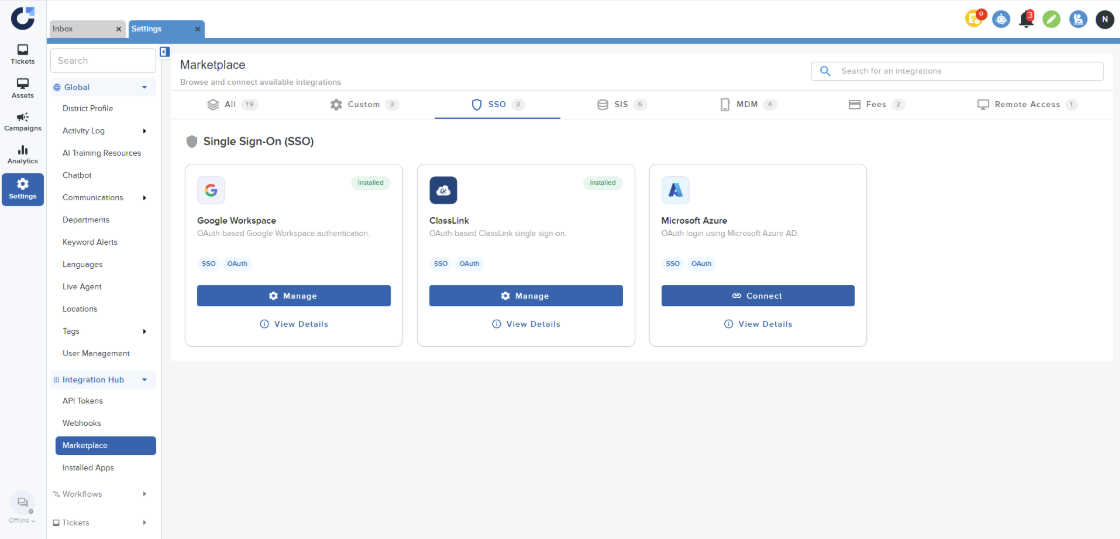Select the Remote Access tab
1120x539 pixels.
pos(1027,104)
